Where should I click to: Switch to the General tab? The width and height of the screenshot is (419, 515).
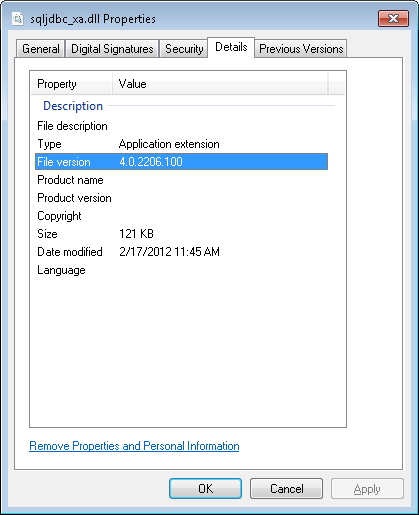41,49
